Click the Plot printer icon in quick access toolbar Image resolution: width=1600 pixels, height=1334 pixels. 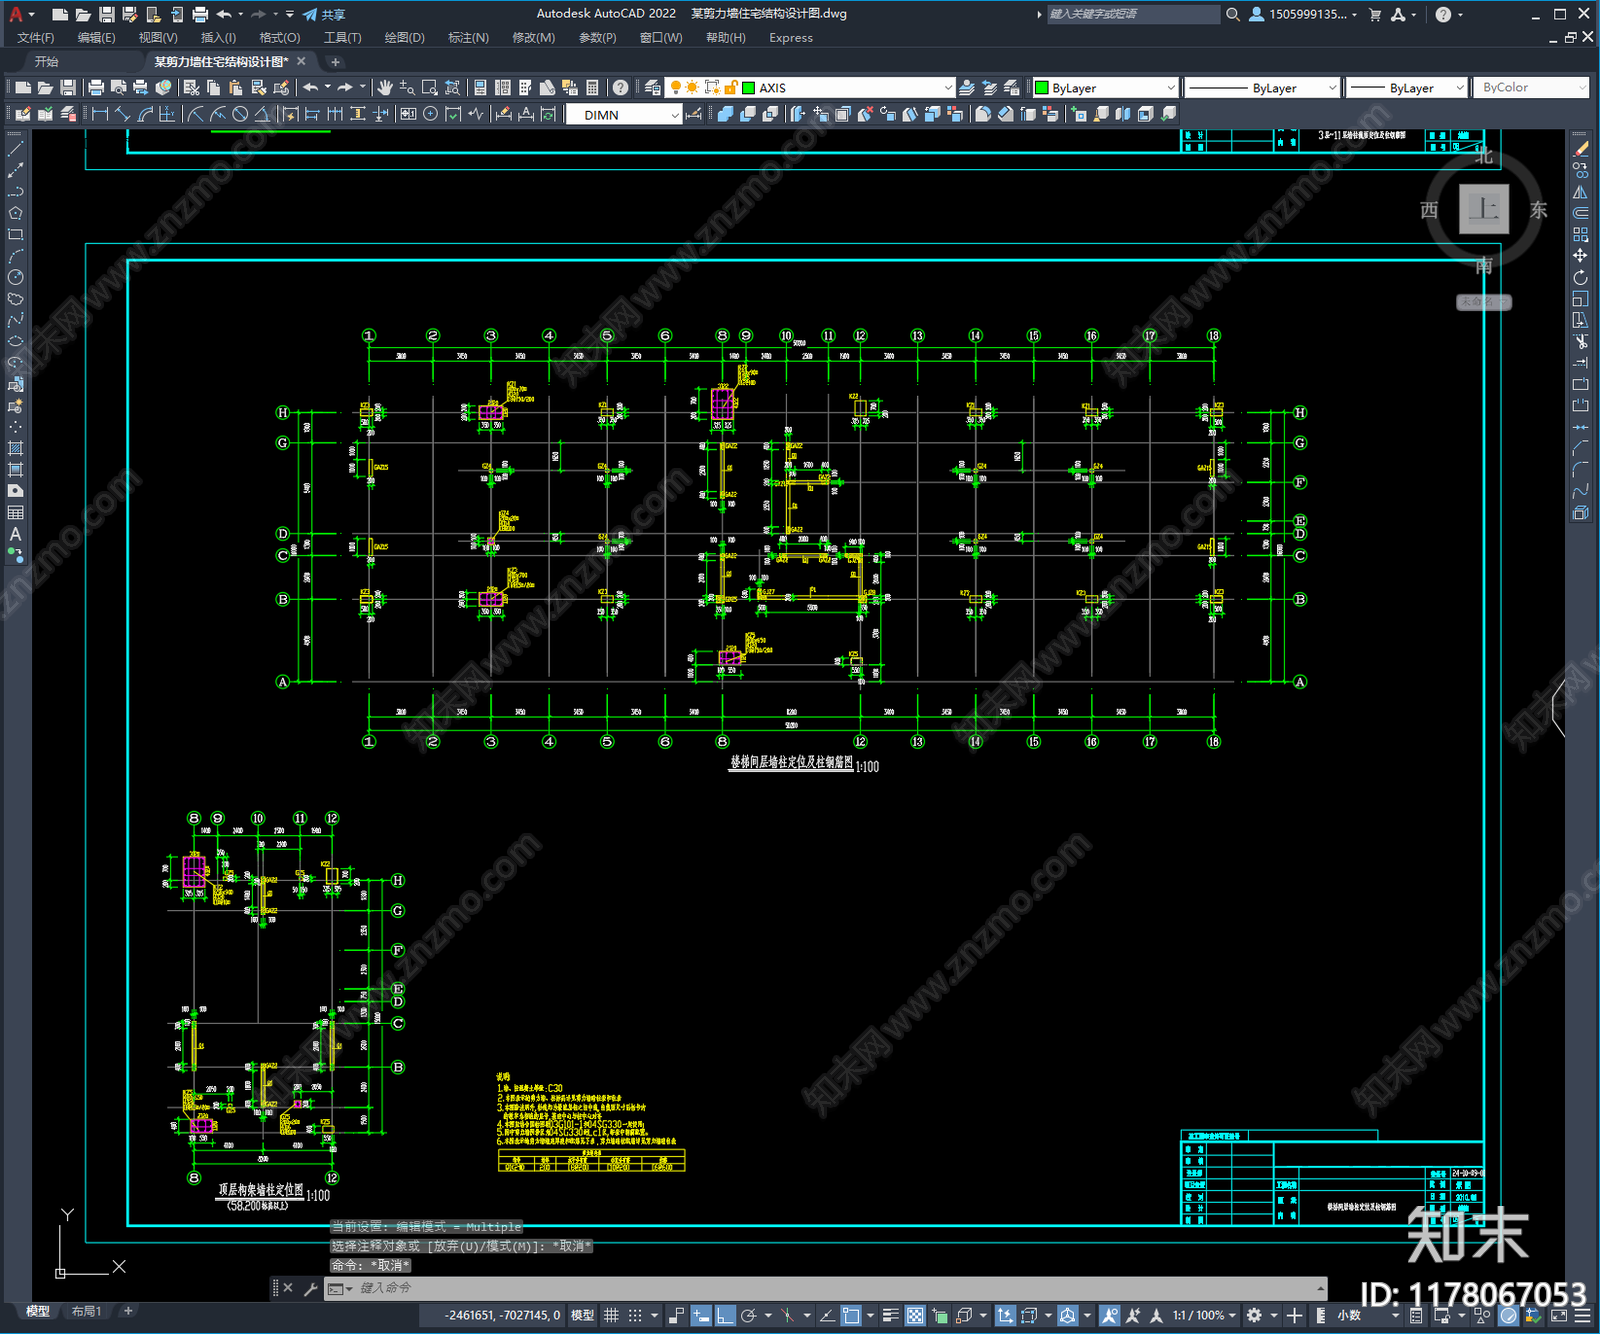pyautogui.click(x=200, y=14)
